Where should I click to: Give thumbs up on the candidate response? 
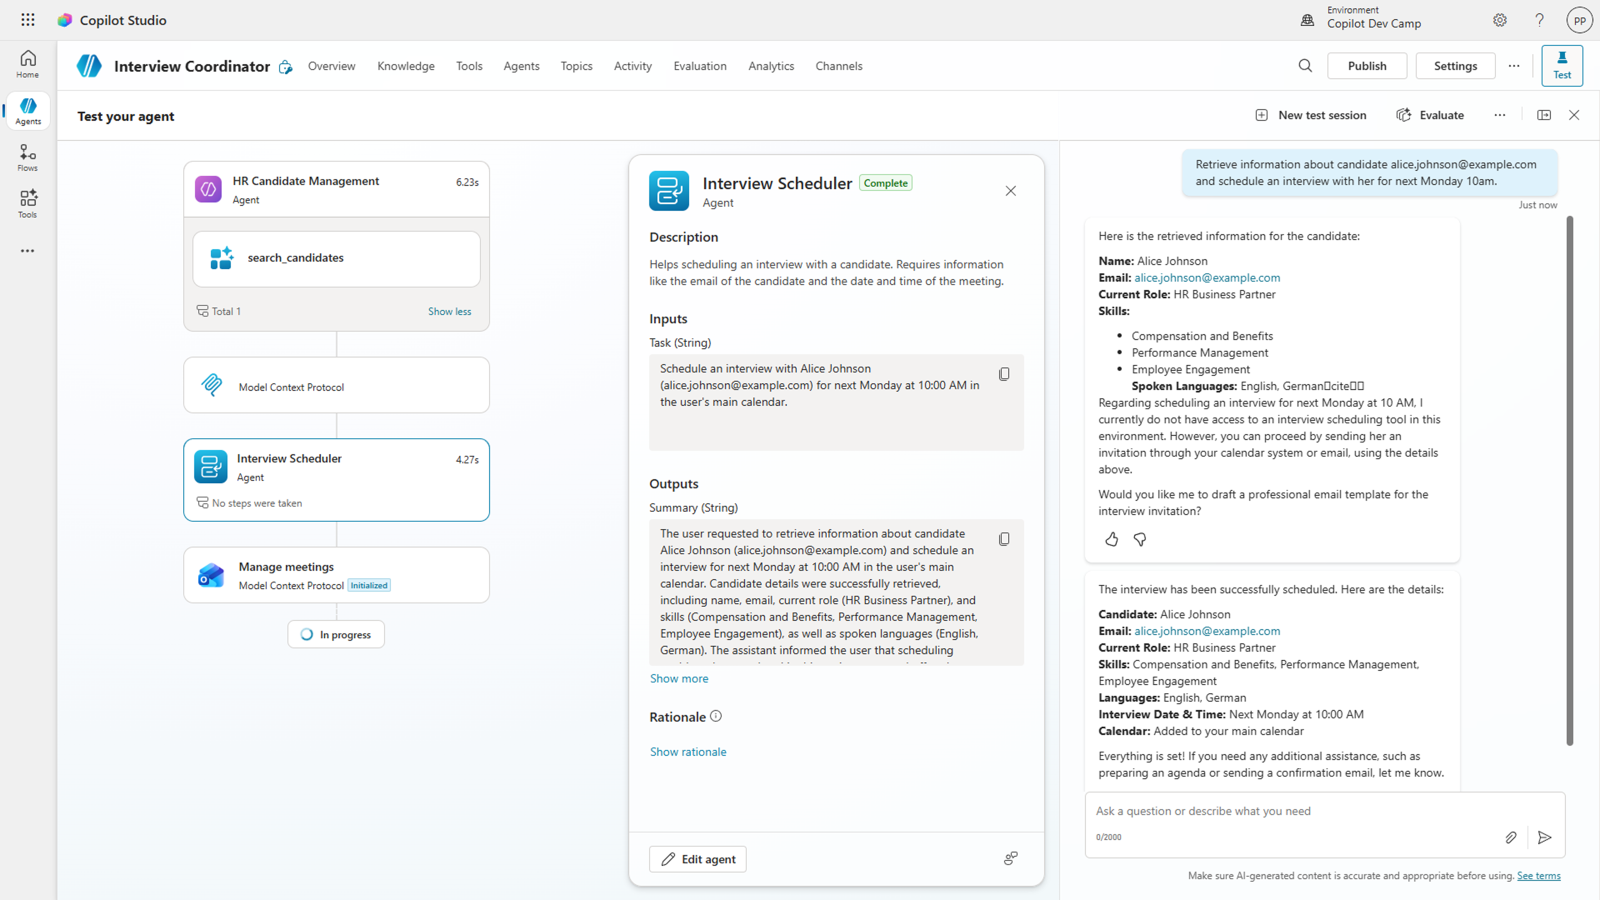click(1111, 539)
